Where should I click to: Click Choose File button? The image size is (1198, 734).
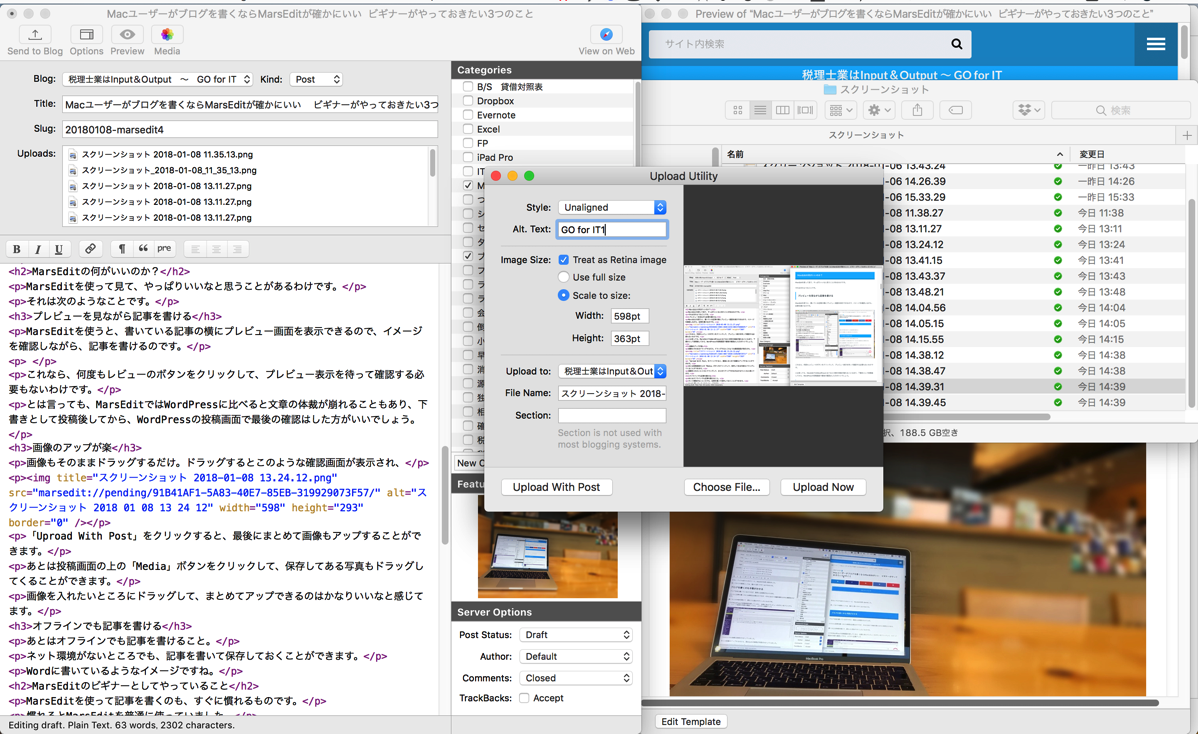click(x=727, y=487)
